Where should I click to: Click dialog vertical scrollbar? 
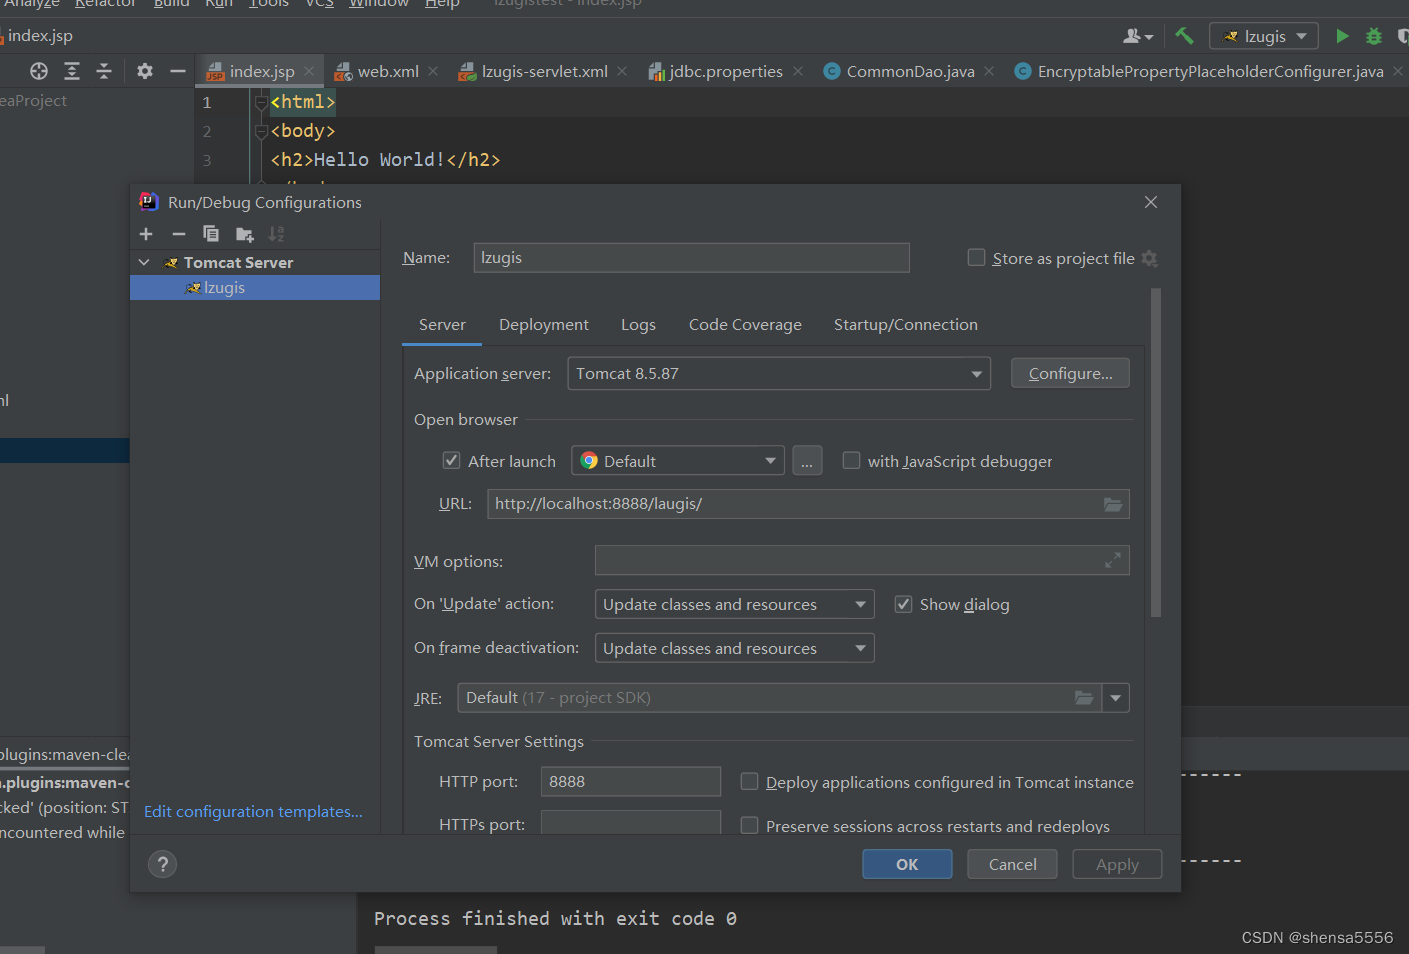(x=1156, y=453)
